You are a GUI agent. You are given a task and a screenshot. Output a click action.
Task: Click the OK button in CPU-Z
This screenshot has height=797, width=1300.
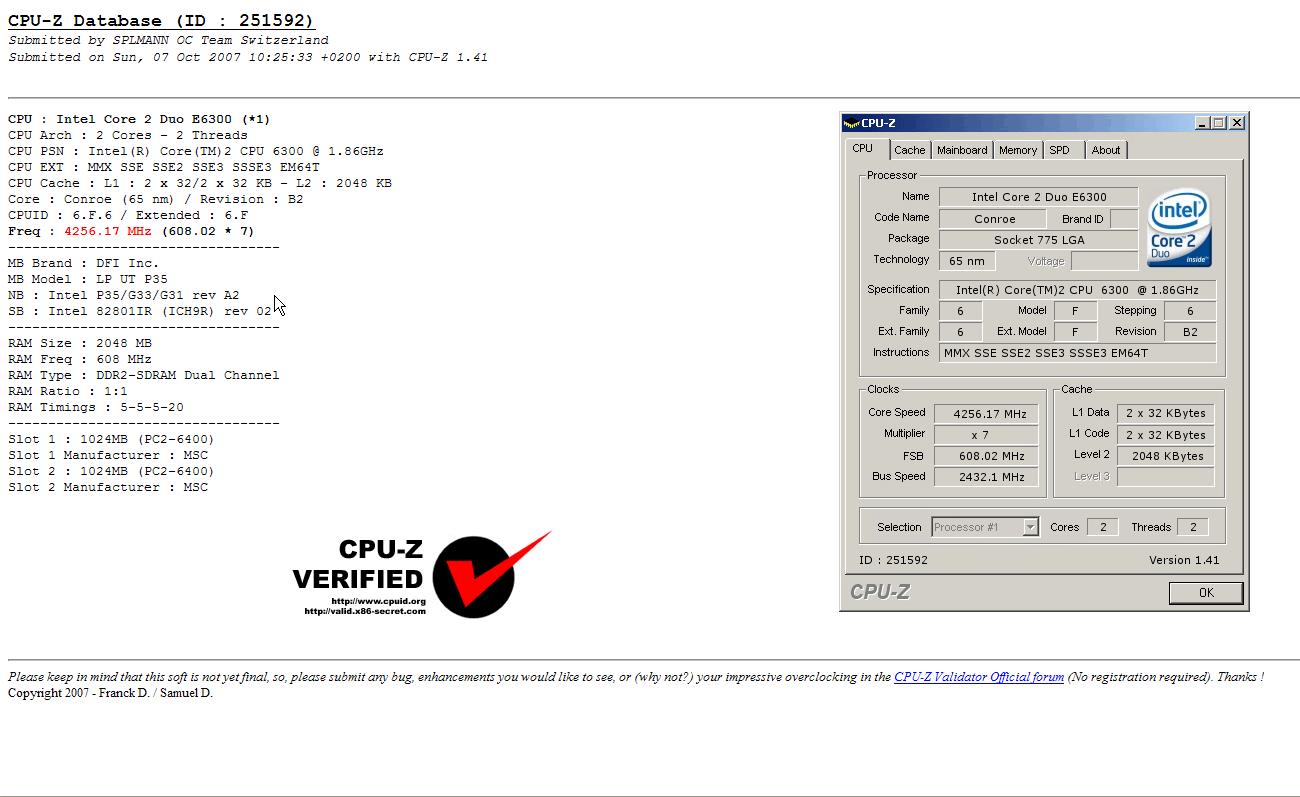click(x=1206, y=593)
